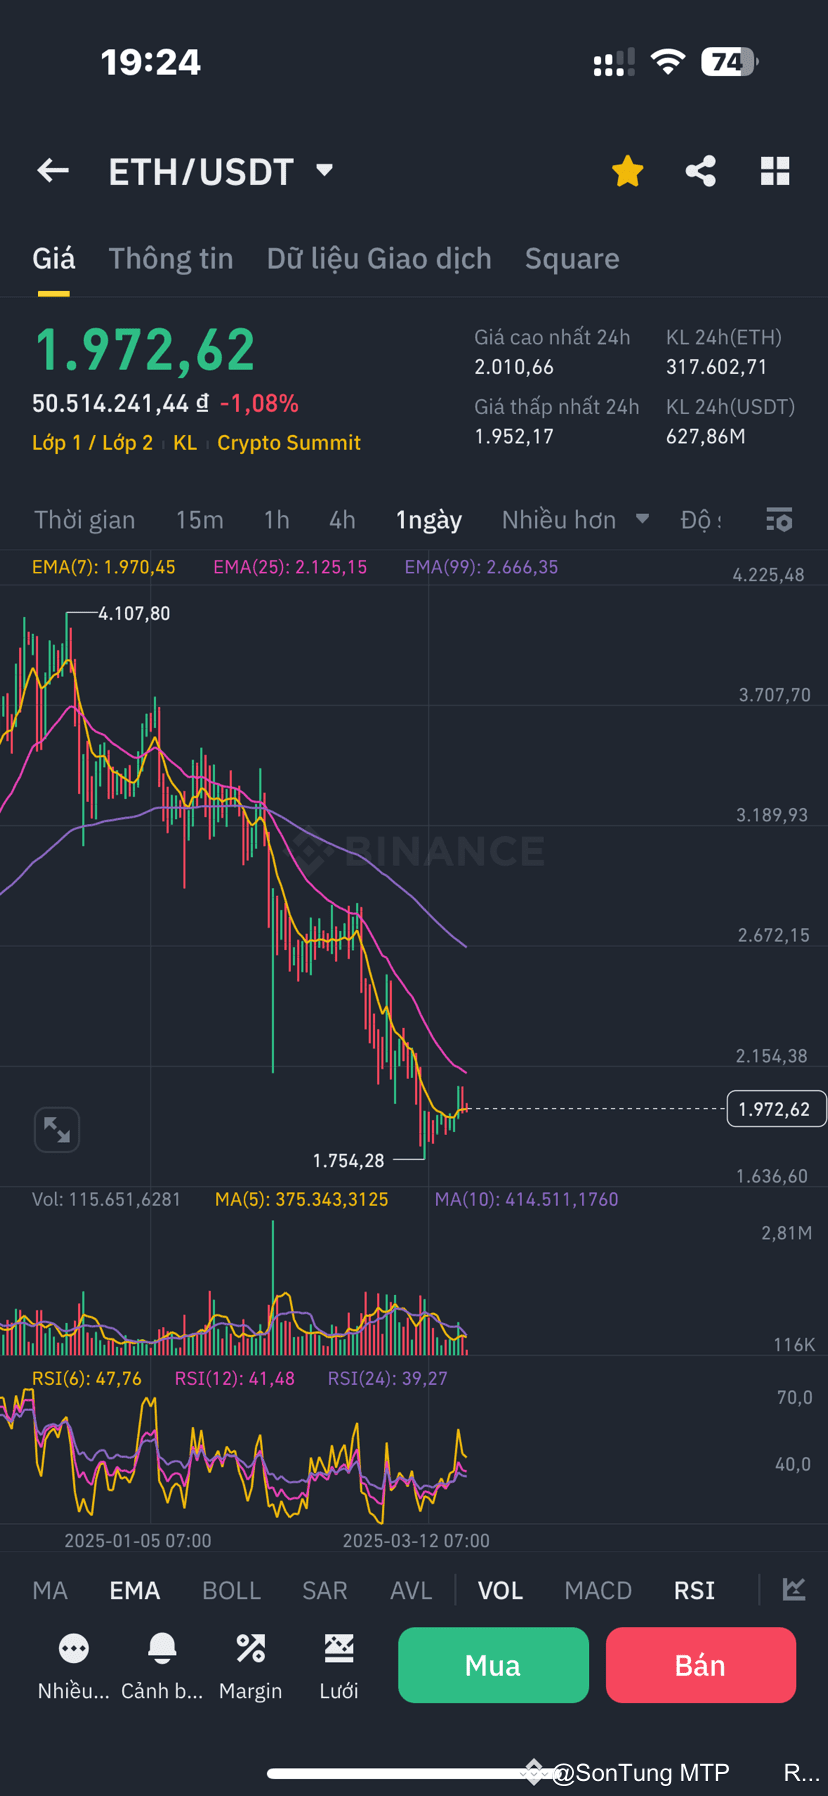This screenshot has height=1796, width=828.
Task: Select the 4h timeframe
Action: click(342, 520)
